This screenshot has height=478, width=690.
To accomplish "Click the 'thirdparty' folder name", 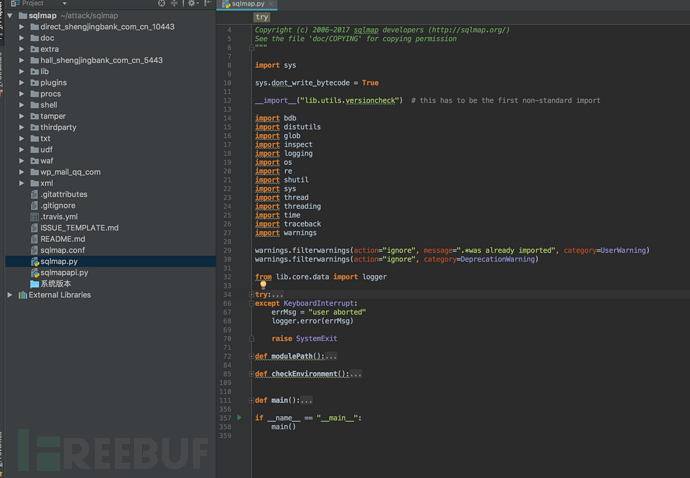I will [x=58, y=127].
